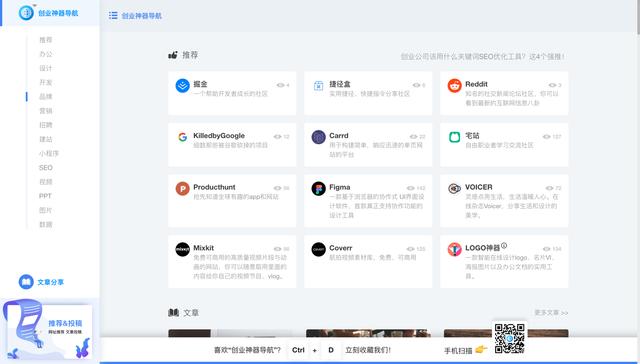Open the SEO keyword tools headline link
640x364 pixels.
coord(483,57)
